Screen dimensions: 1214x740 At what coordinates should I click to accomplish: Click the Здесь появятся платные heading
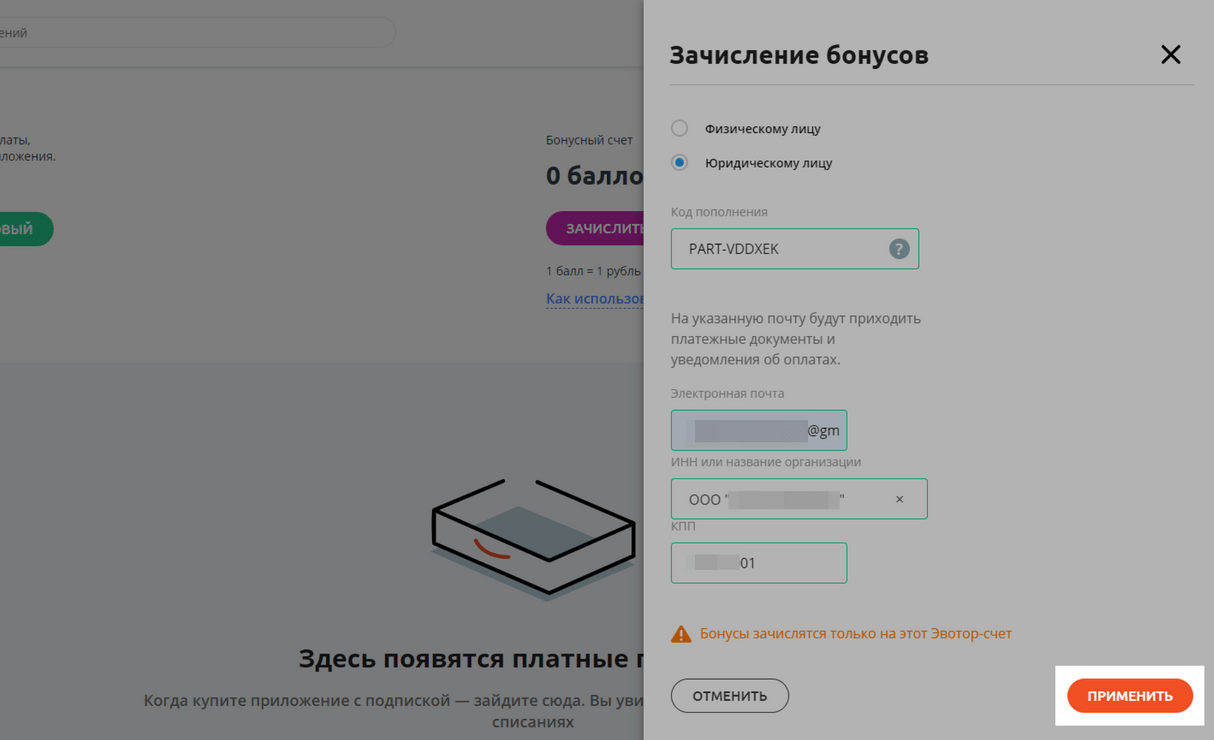click(471, 659)
